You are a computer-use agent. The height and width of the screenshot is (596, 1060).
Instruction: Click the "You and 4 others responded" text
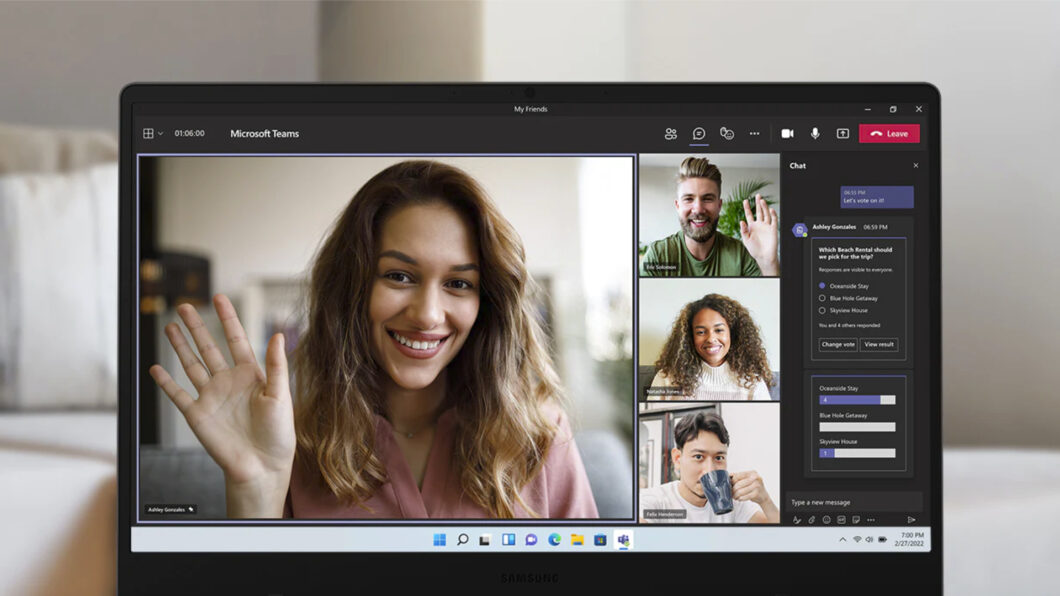tap(849, 326)
